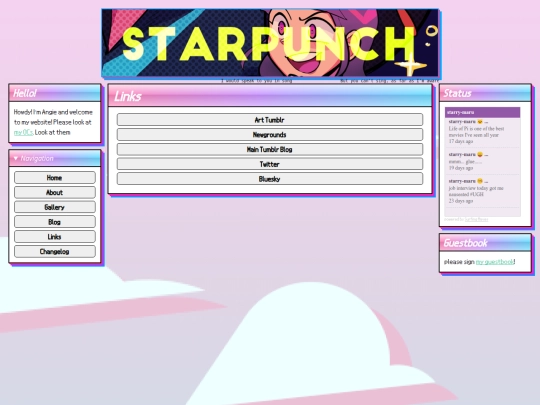
Task: Open the Art Tumblr link
Action: click(x=270, y=120)
